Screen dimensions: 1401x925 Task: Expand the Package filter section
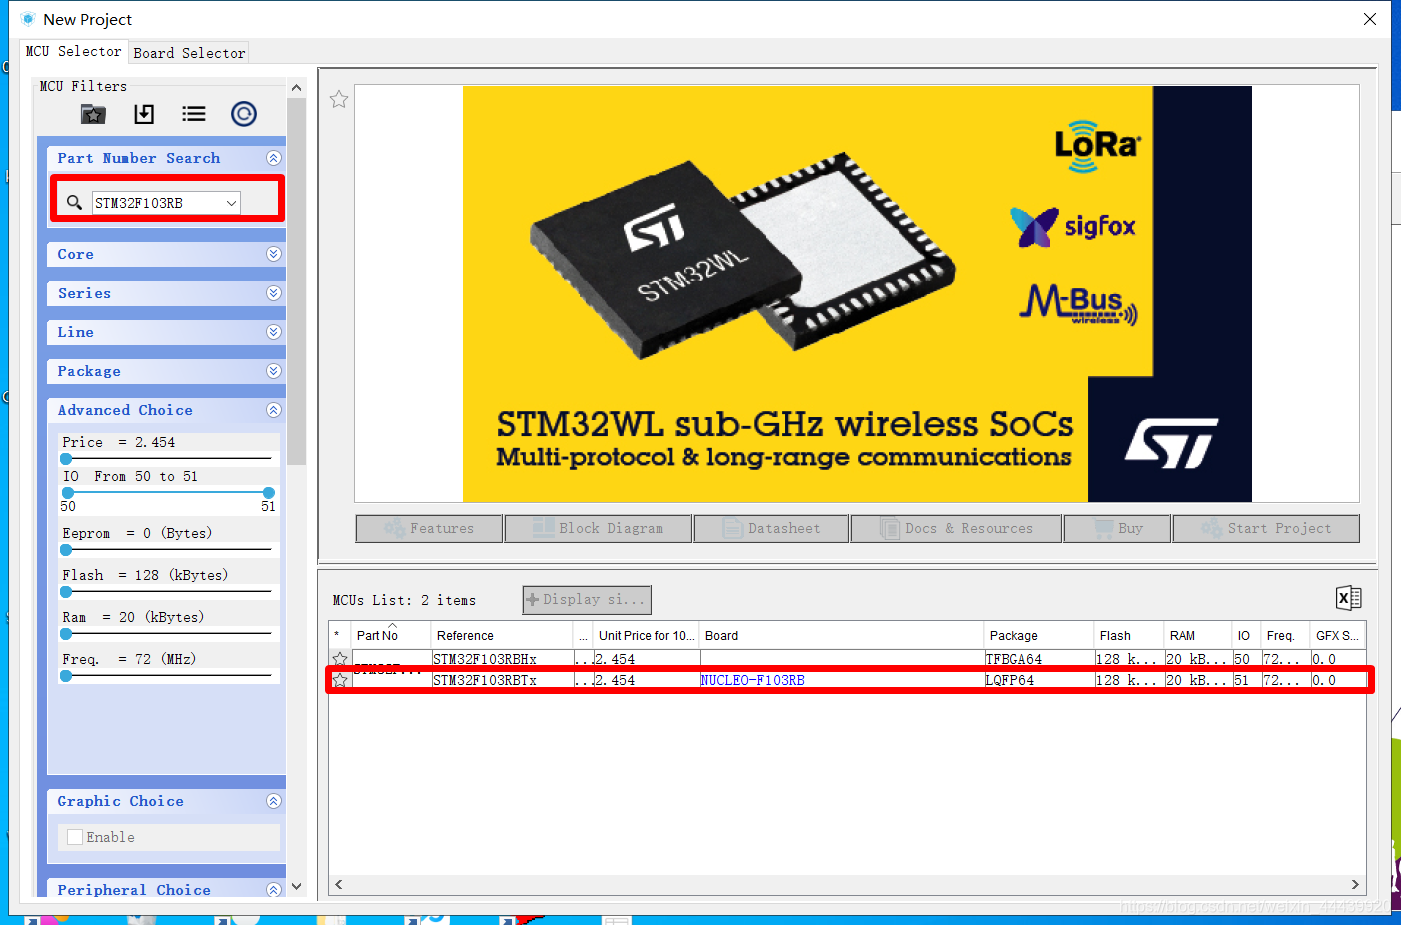(274, 371)
